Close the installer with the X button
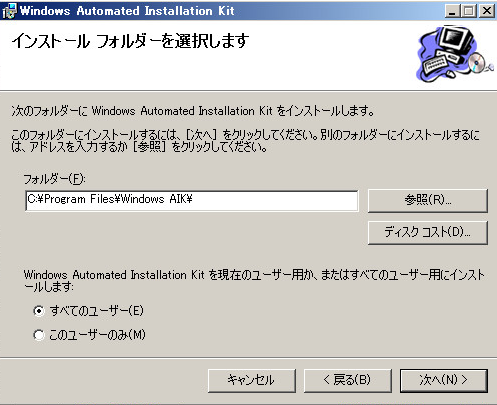Viewport: 497px width, 405px height. point(487,11)
